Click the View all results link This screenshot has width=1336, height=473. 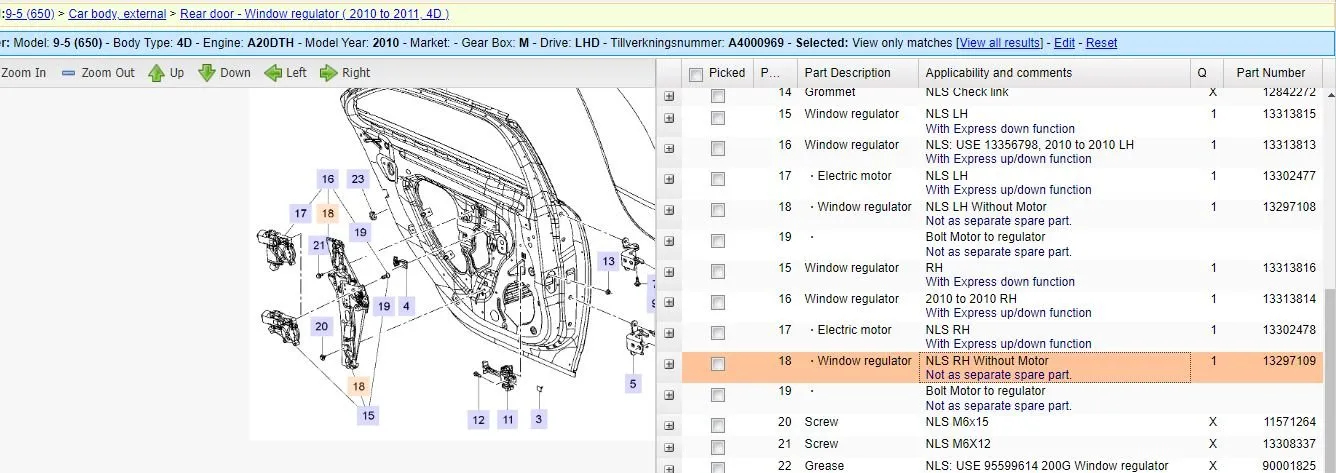click(999, 43)
